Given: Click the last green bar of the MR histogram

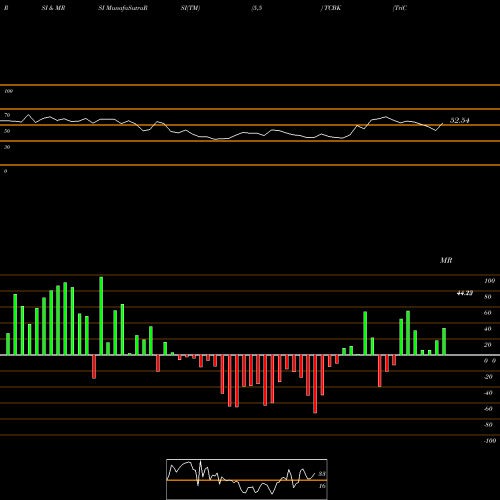Looking at the screenshot, I should 444,342.
